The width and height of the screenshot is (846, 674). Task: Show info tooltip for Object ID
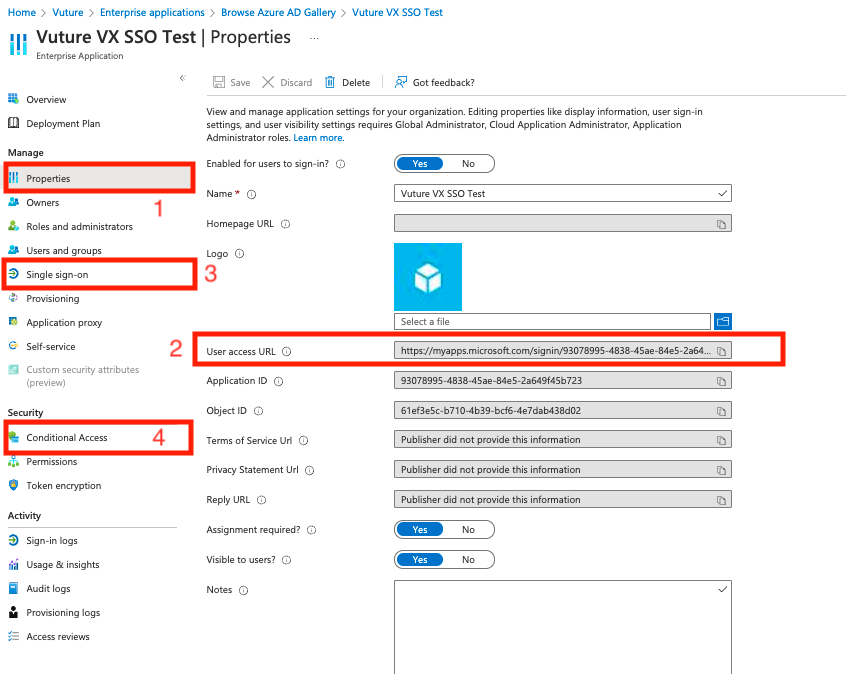click(x=258, y=411)
